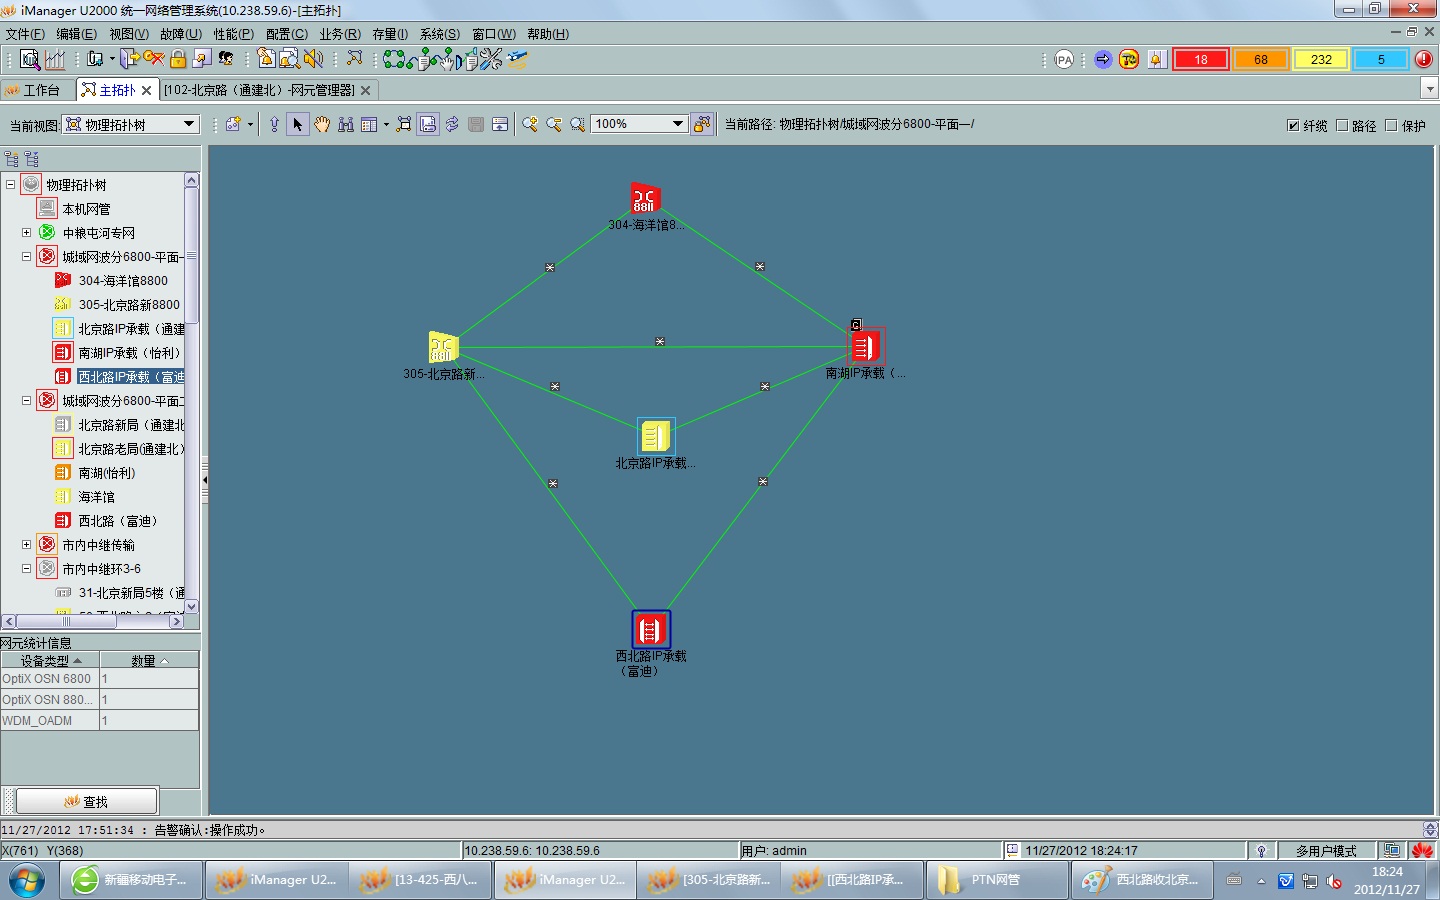Toggle the 纤缆 checkbox
Screen dimensions: 1440x900
click(1293, 125)
